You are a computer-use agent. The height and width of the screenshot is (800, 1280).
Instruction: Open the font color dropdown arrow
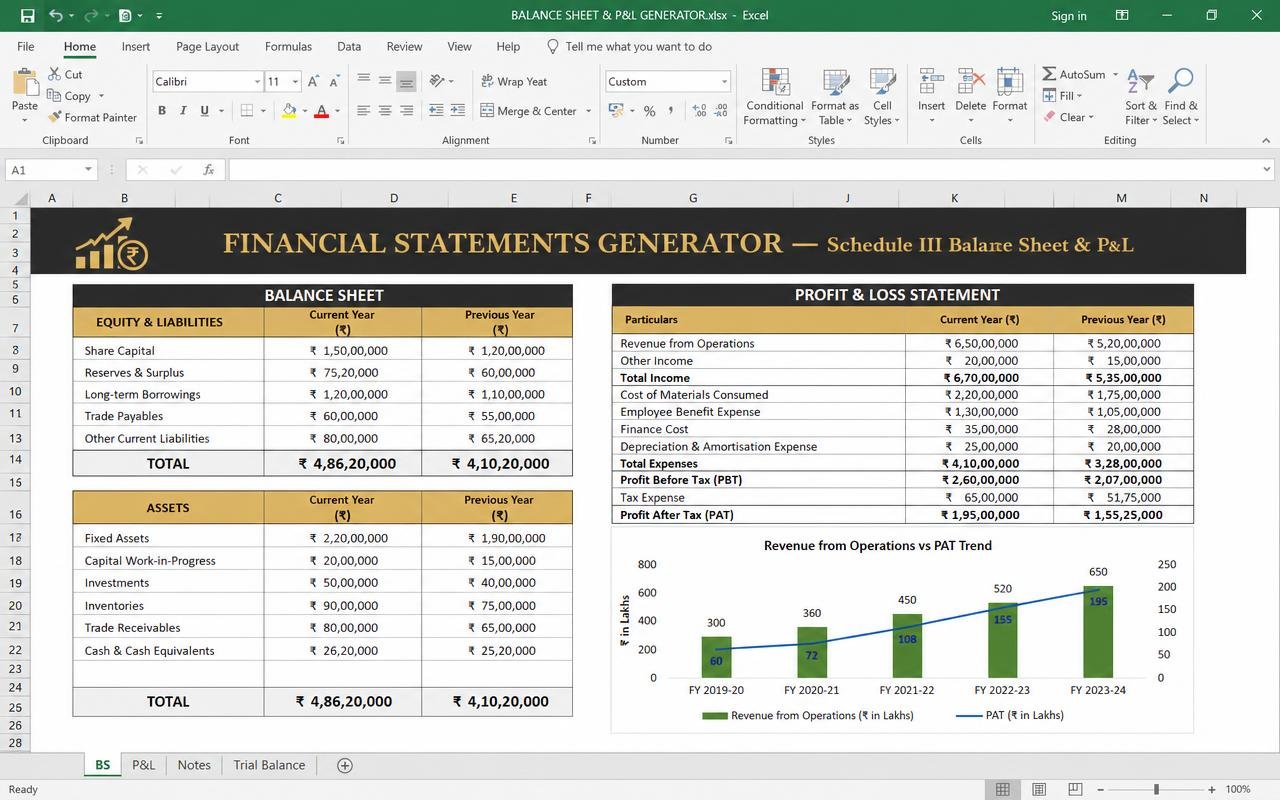337,111
